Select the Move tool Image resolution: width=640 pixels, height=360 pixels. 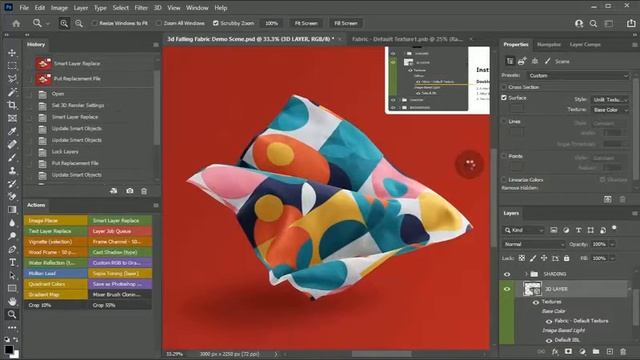tap(12, 53)
